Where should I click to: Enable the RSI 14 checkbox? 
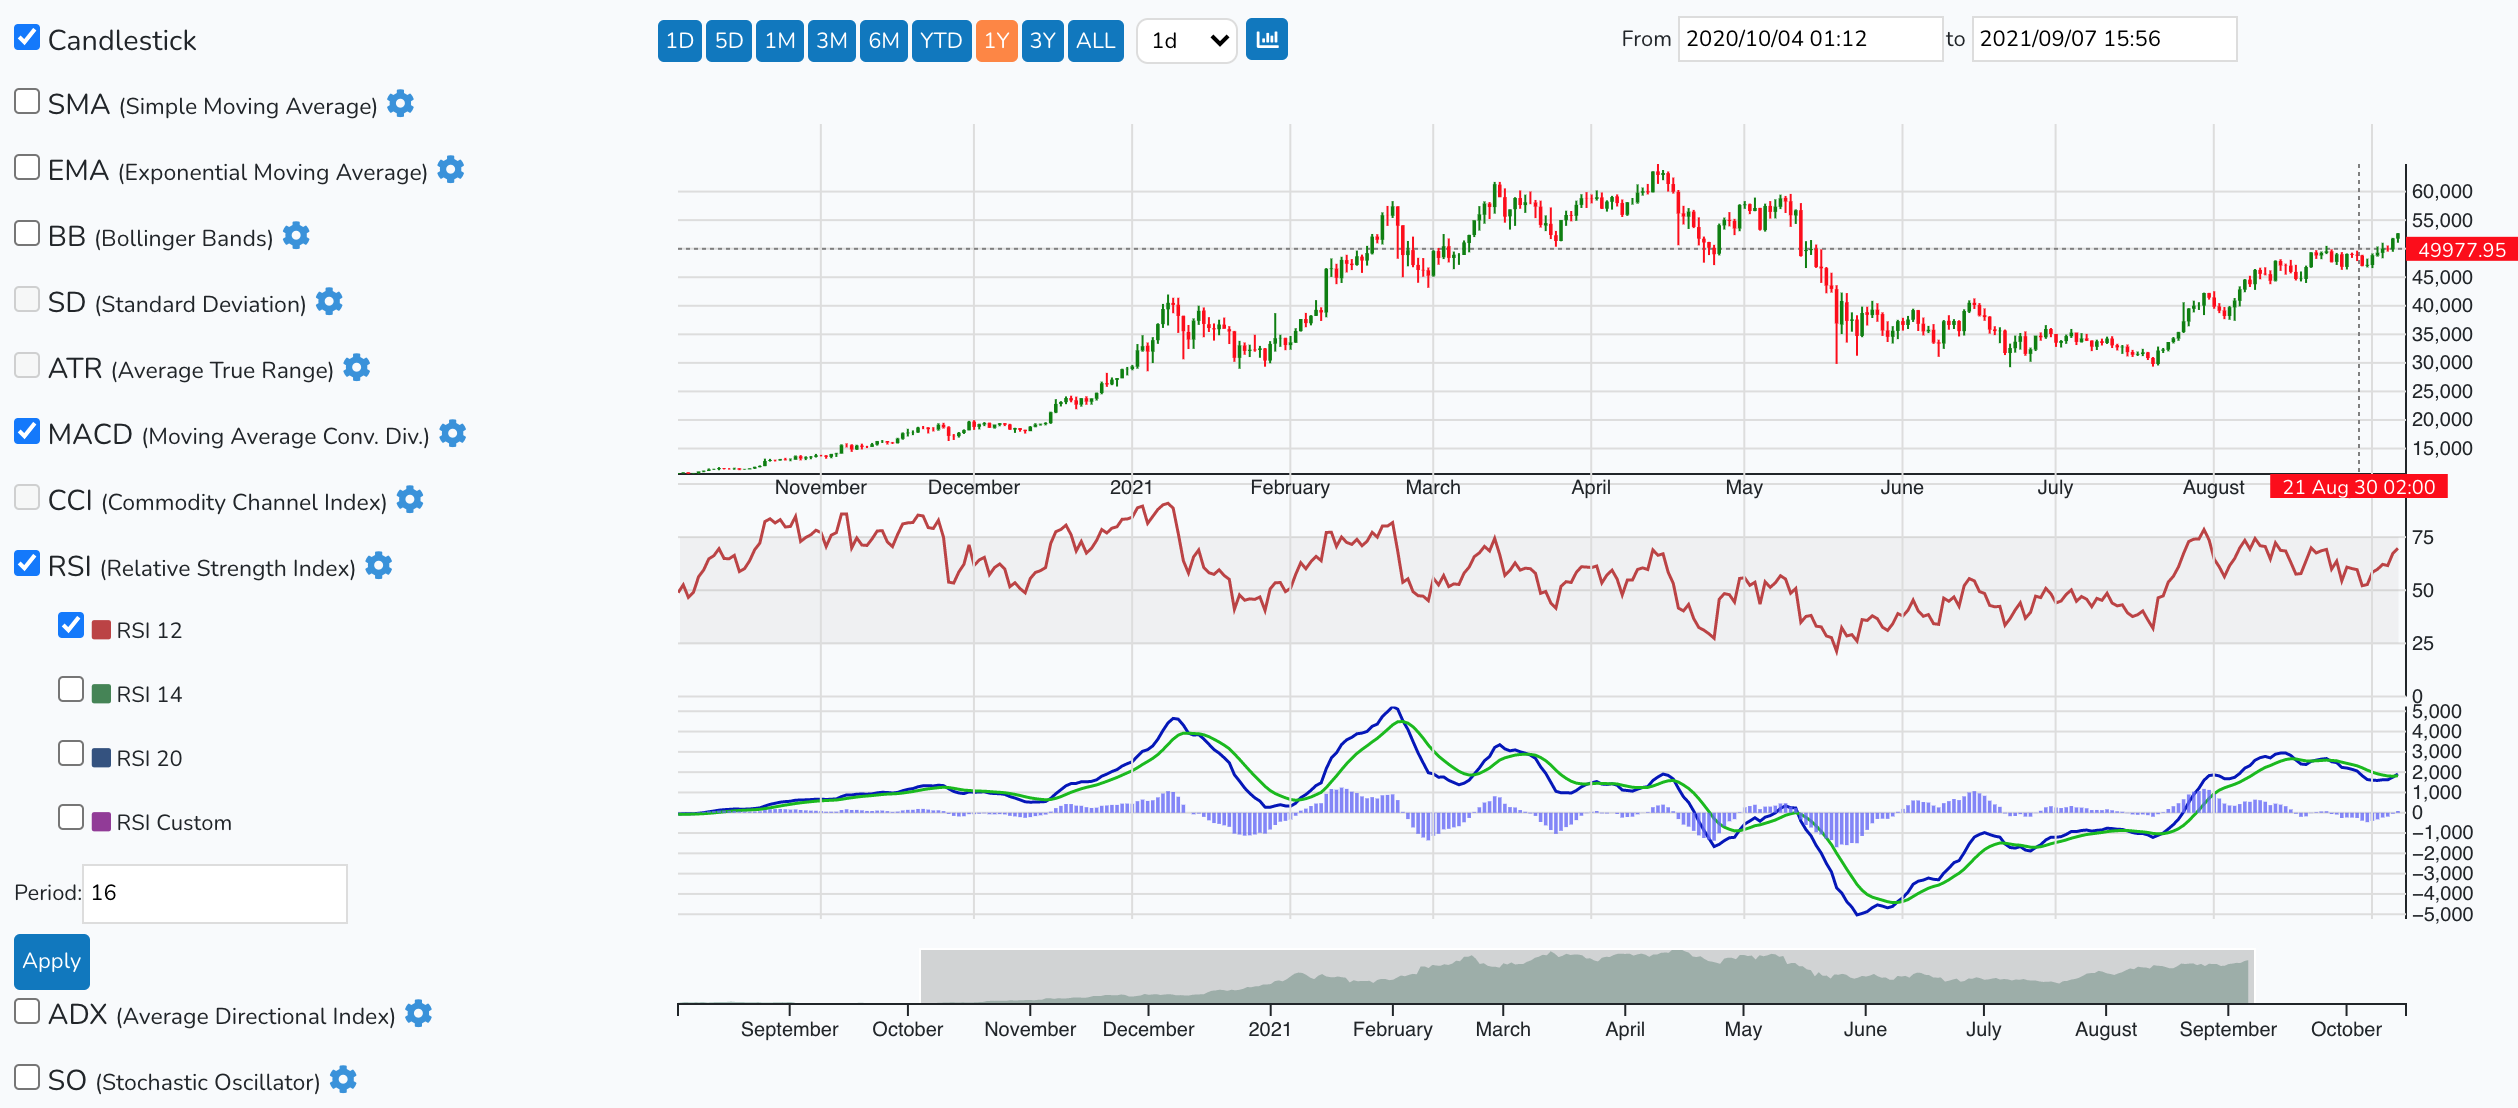pyautogui.click(x=71, y=690)
